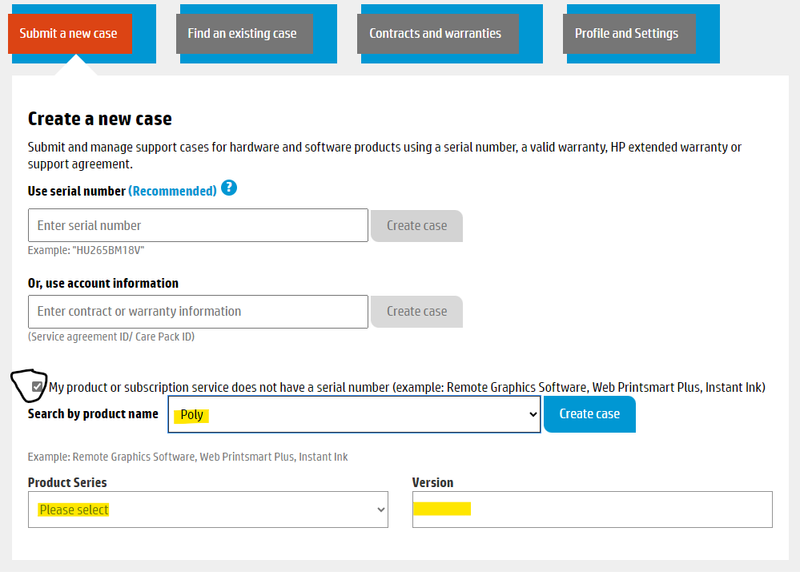Focus the Enter serial number field
The image size is (800, 573).
click(198, 225)
